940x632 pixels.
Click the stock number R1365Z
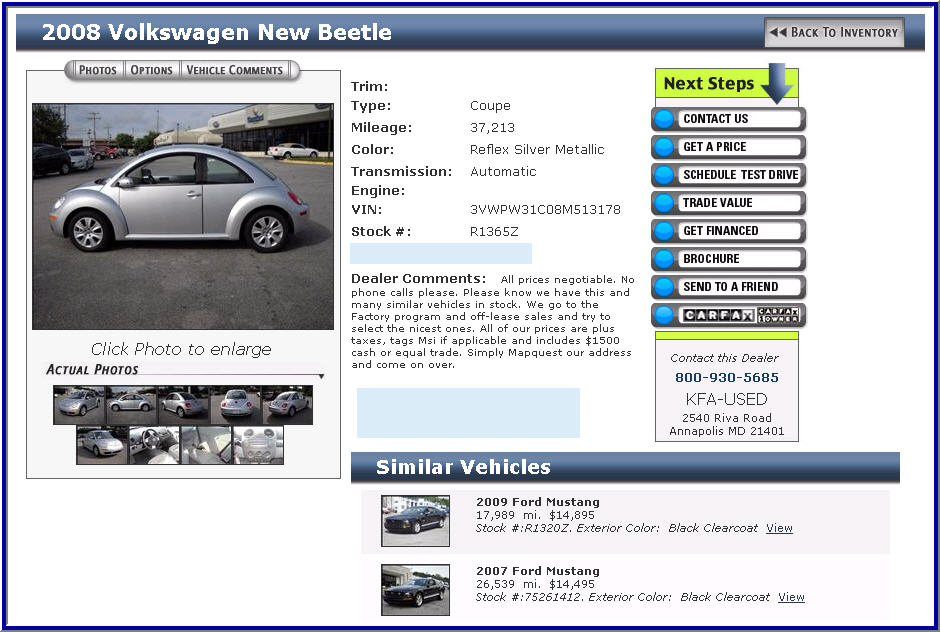494,231
